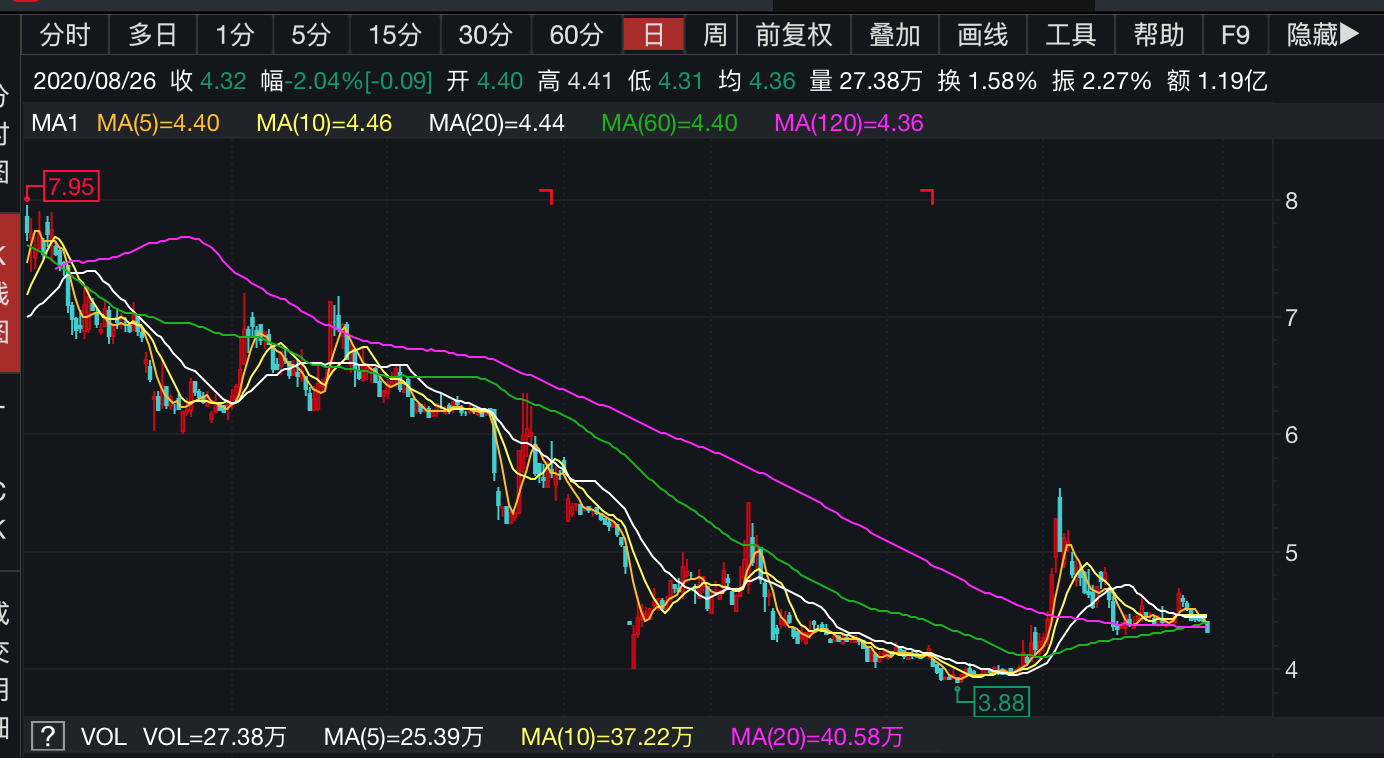Click the VOL indicator label
The width and height of the screenshot is (1384, 758).
[x=103, y=738]
